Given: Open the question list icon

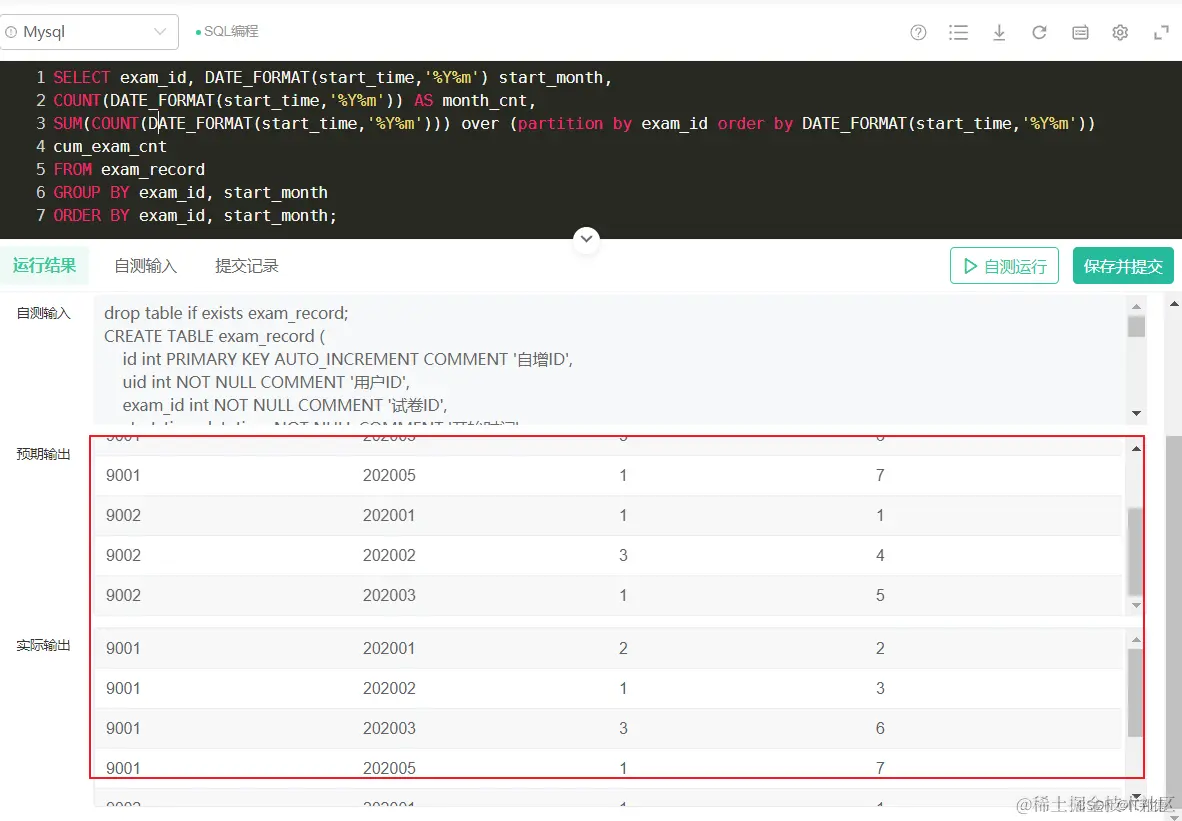Looking at the screenshot, I should click(x=958, y=32).
